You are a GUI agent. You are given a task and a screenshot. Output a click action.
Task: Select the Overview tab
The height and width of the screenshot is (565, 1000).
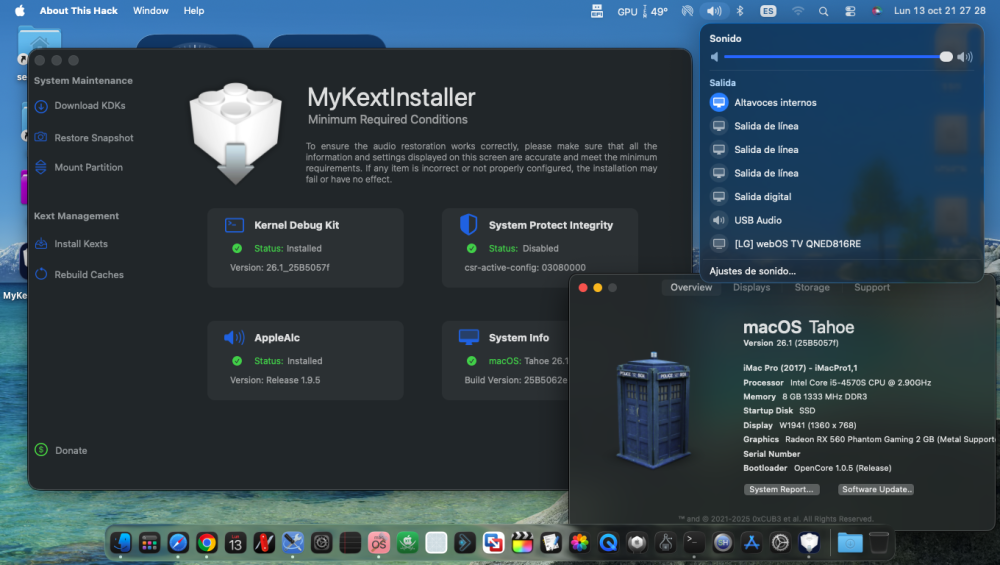point(691,288)
